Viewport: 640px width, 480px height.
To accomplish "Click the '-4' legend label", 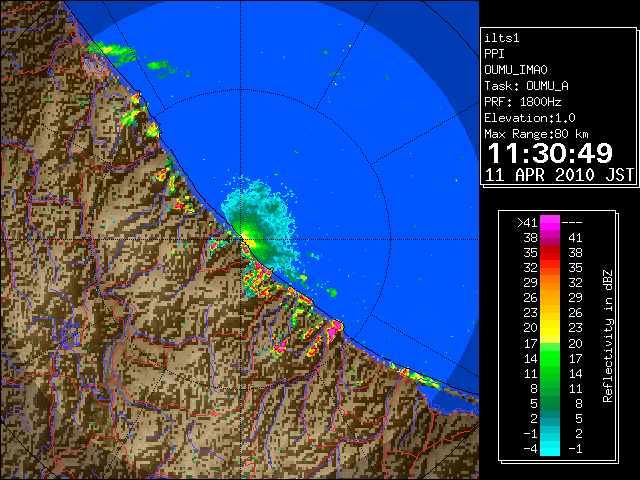I will pyautogui.click(x=530, y=448).
